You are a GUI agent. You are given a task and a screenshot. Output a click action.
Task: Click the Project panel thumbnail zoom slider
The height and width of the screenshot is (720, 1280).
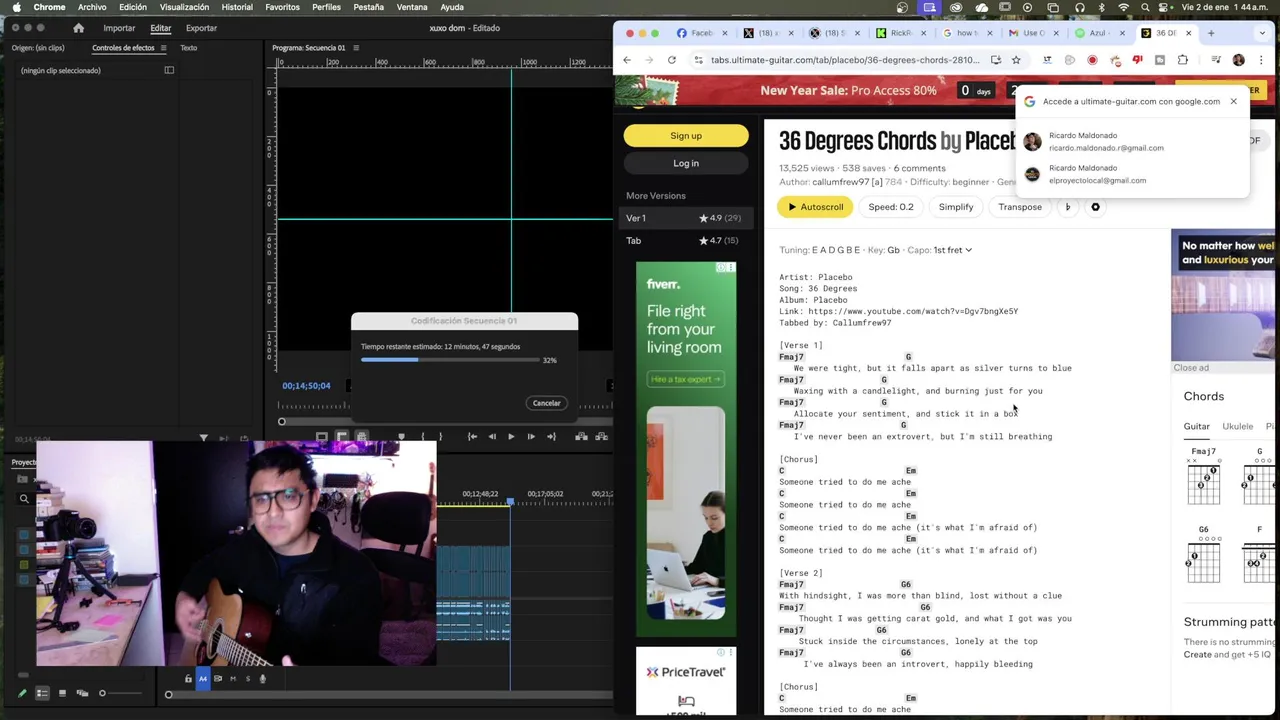click(102, 693)
